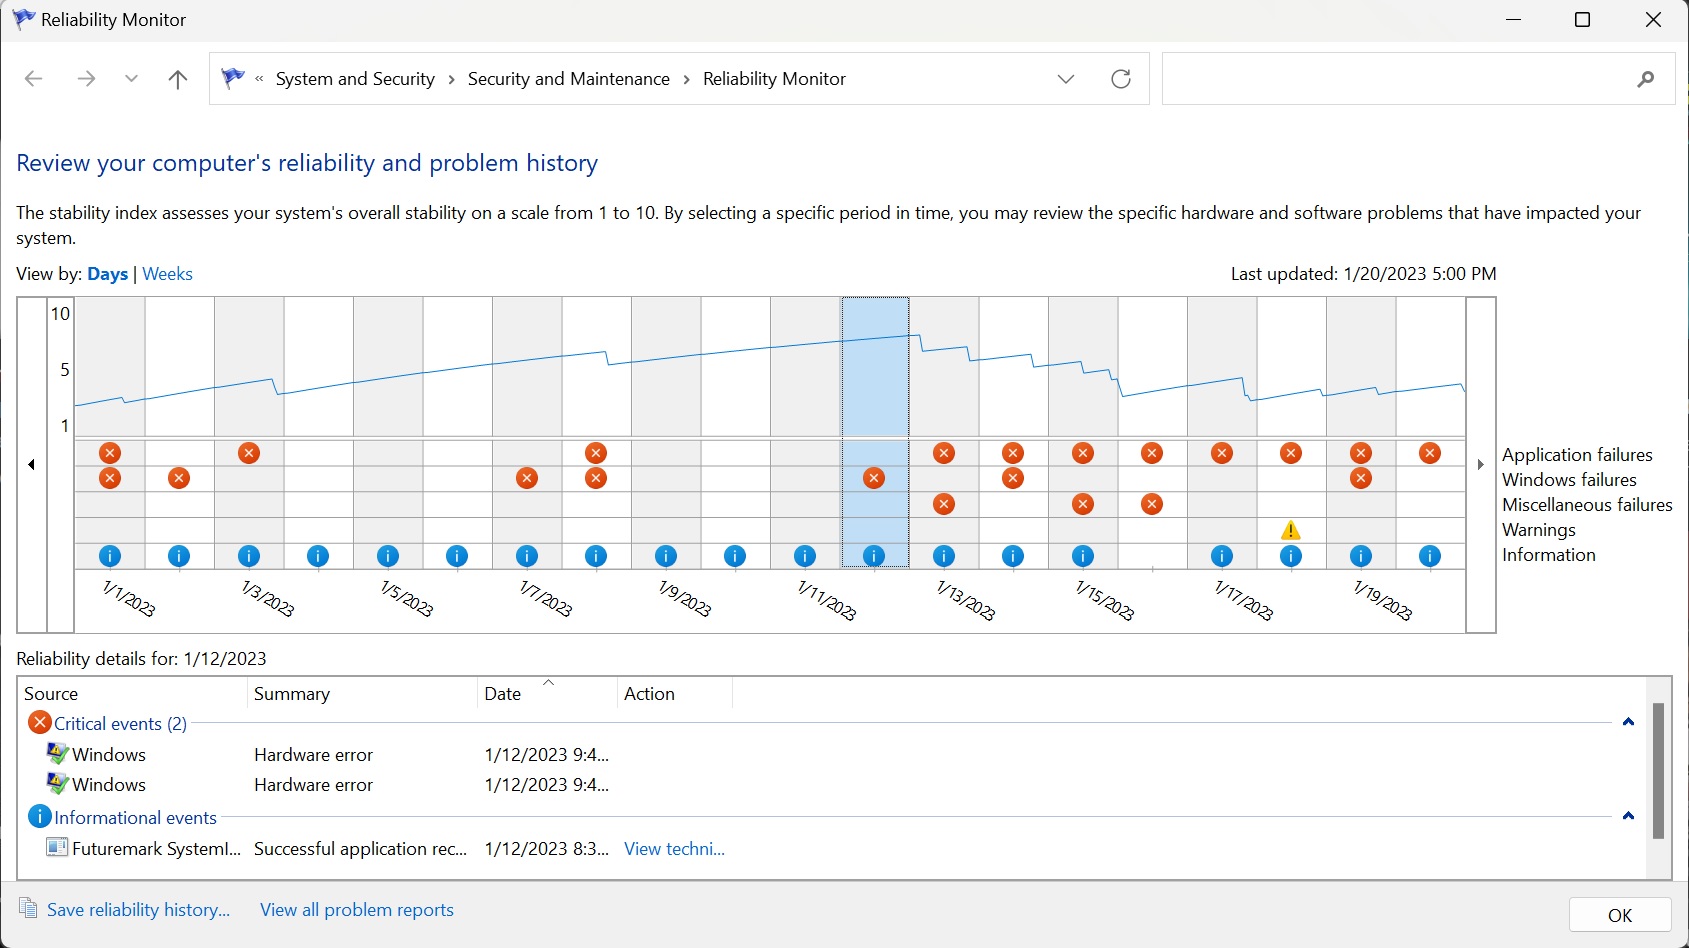Select the Futuremark SystemInfo event row
The width and height of the screenshot is (1689, 948).
830,849
